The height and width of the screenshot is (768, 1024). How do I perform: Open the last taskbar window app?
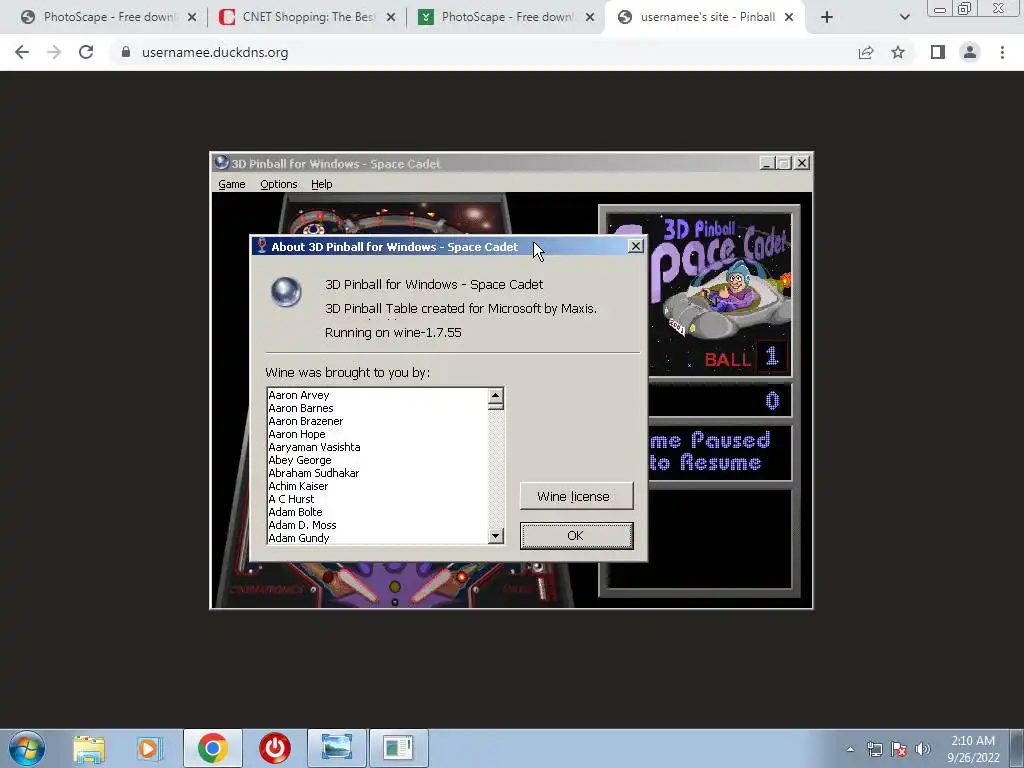399,748
